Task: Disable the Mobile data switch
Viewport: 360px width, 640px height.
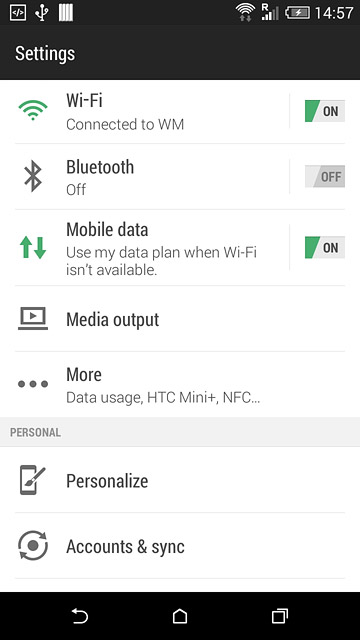Action: point(325,247)
